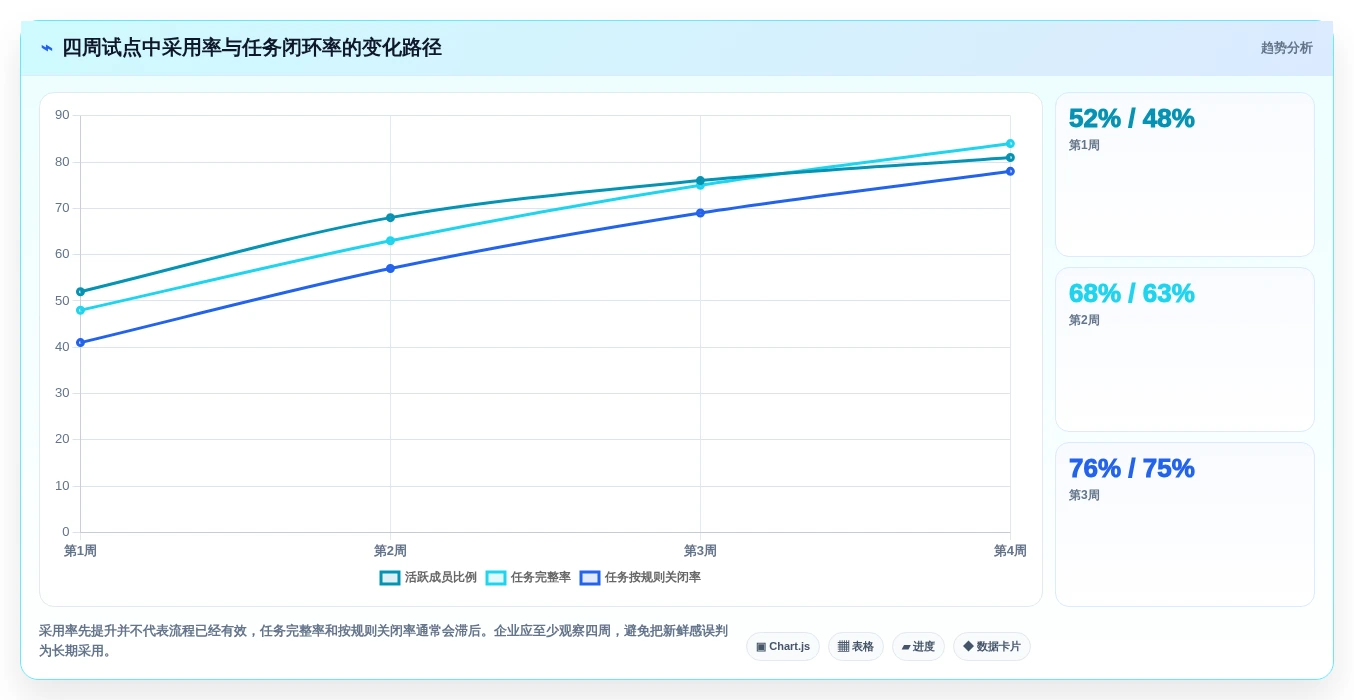The height and width of the screenshot is (700, 1354).
Task: Click 活跃成员比例 data point at 第4周
Action: 1010,157
